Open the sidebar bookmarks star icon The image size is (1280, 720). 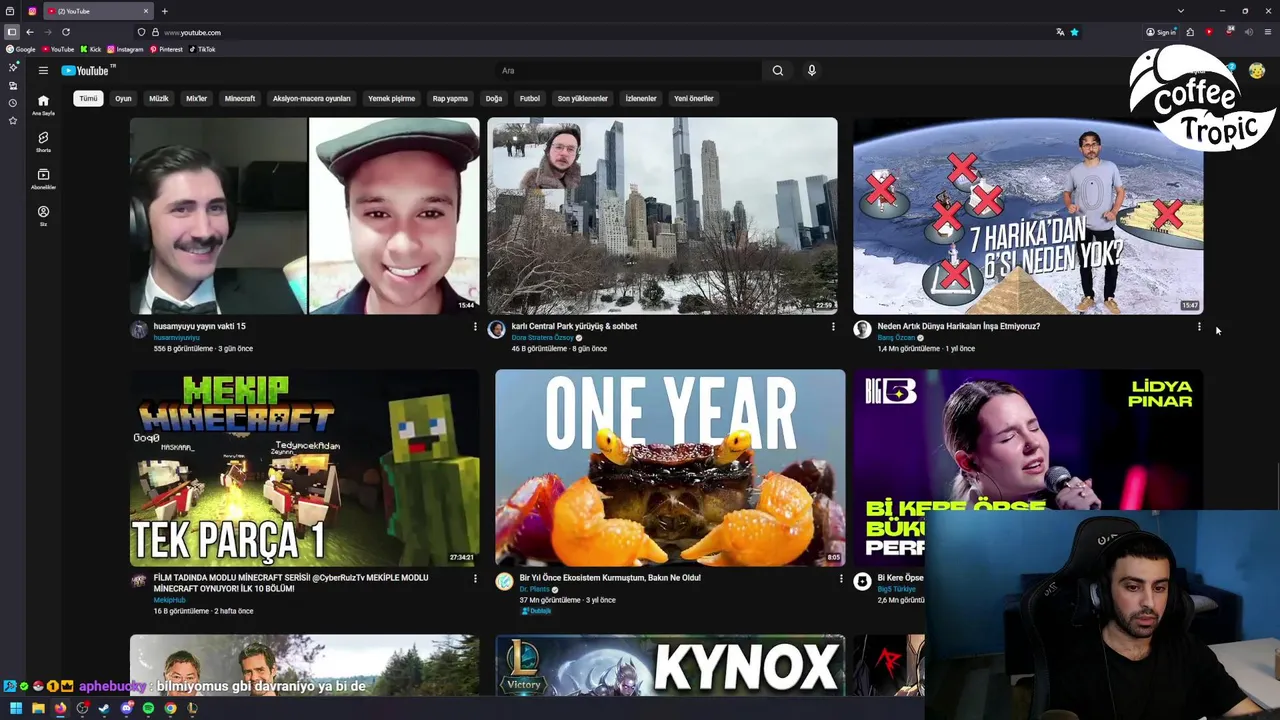click(x=12, y=121)
